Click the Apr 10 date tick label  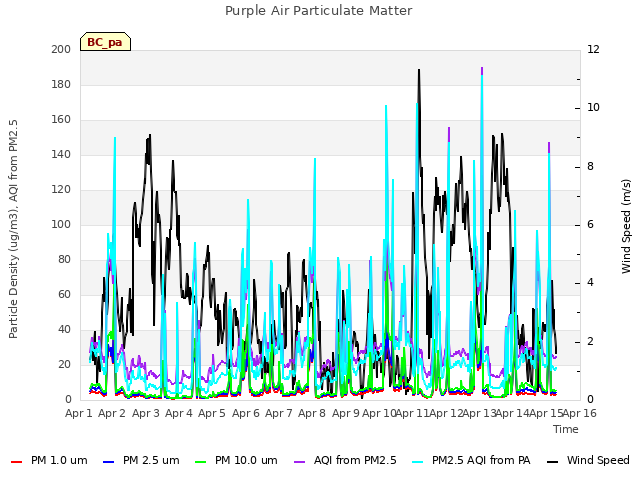point(379,413)
